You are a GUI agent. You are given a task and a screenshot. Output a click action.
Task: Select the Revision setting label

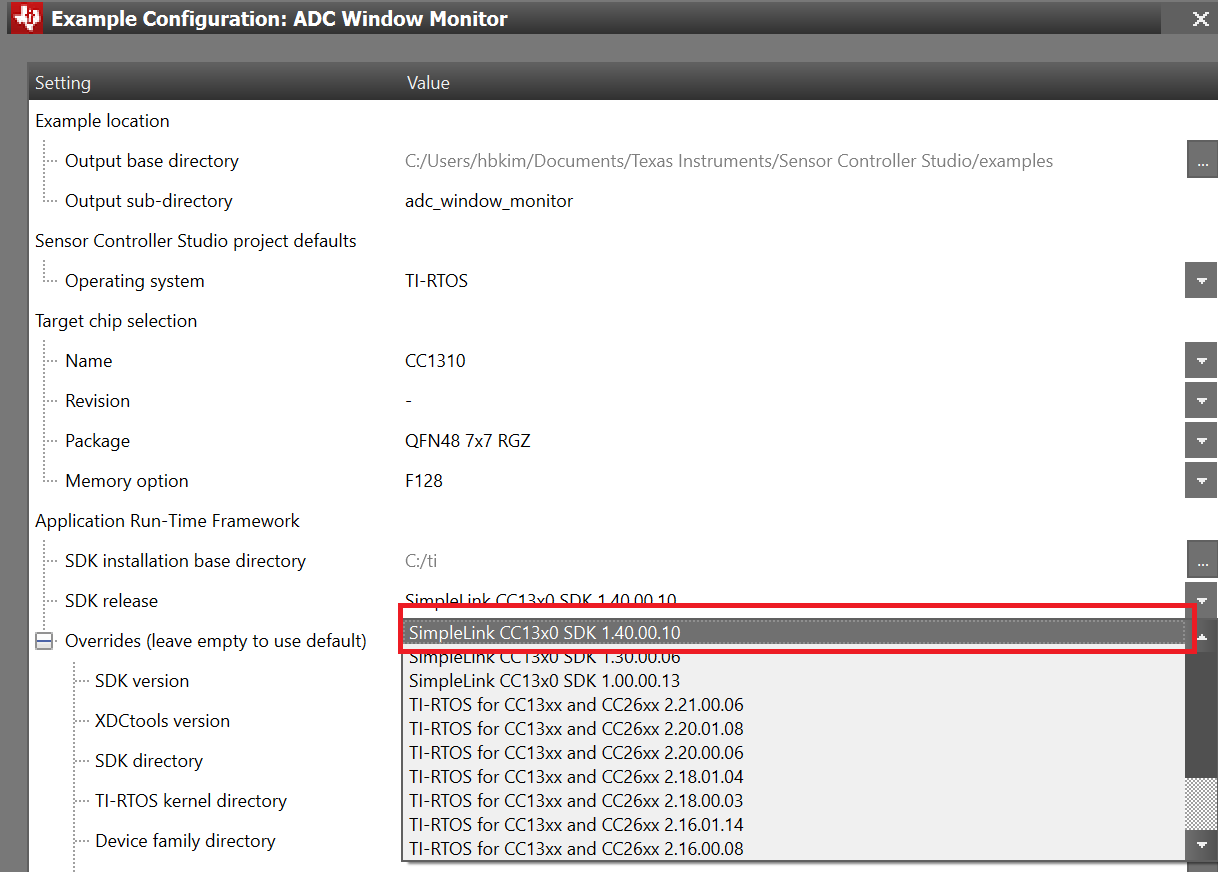(x=98, y=401)
